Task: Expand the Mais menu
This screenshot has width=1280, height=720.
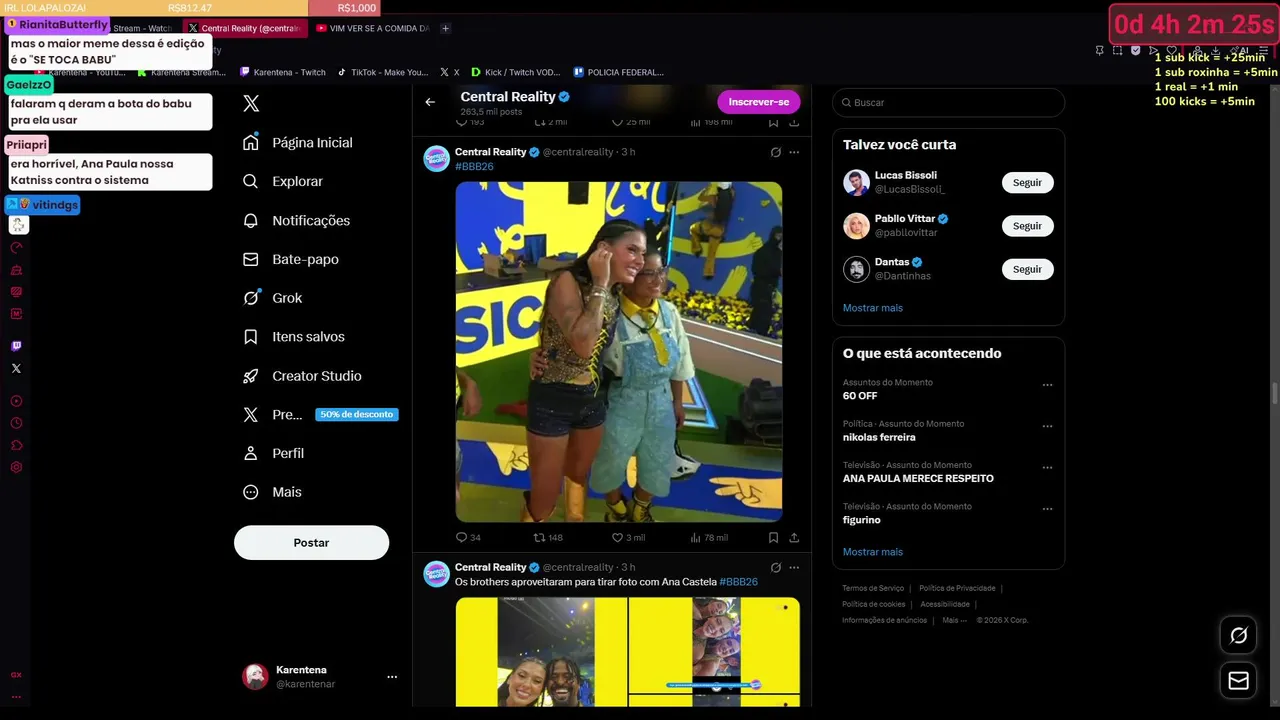Action: pos(272,492)
